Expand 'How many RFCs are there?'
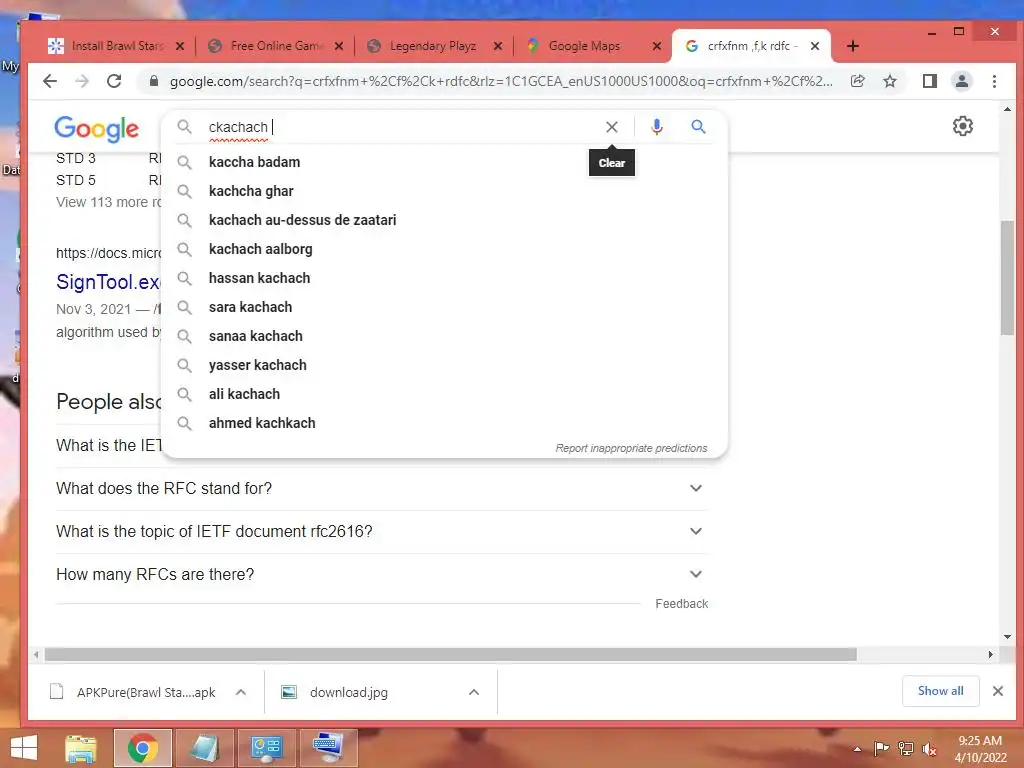The image size is (1024, 768). tap(382, 575)
